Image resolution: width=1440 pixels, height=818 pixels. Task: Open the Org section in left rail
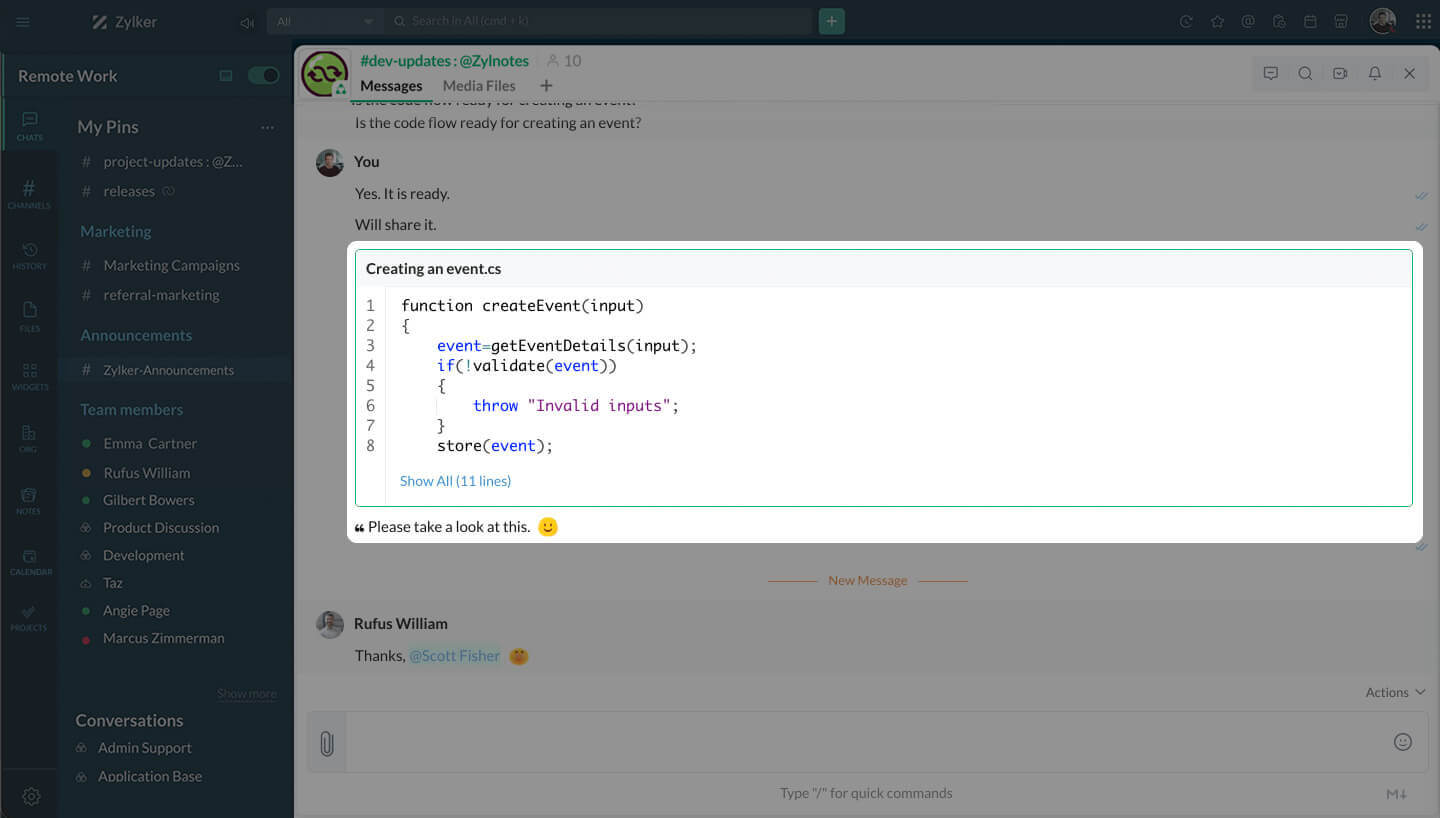(x=29, y=438)
